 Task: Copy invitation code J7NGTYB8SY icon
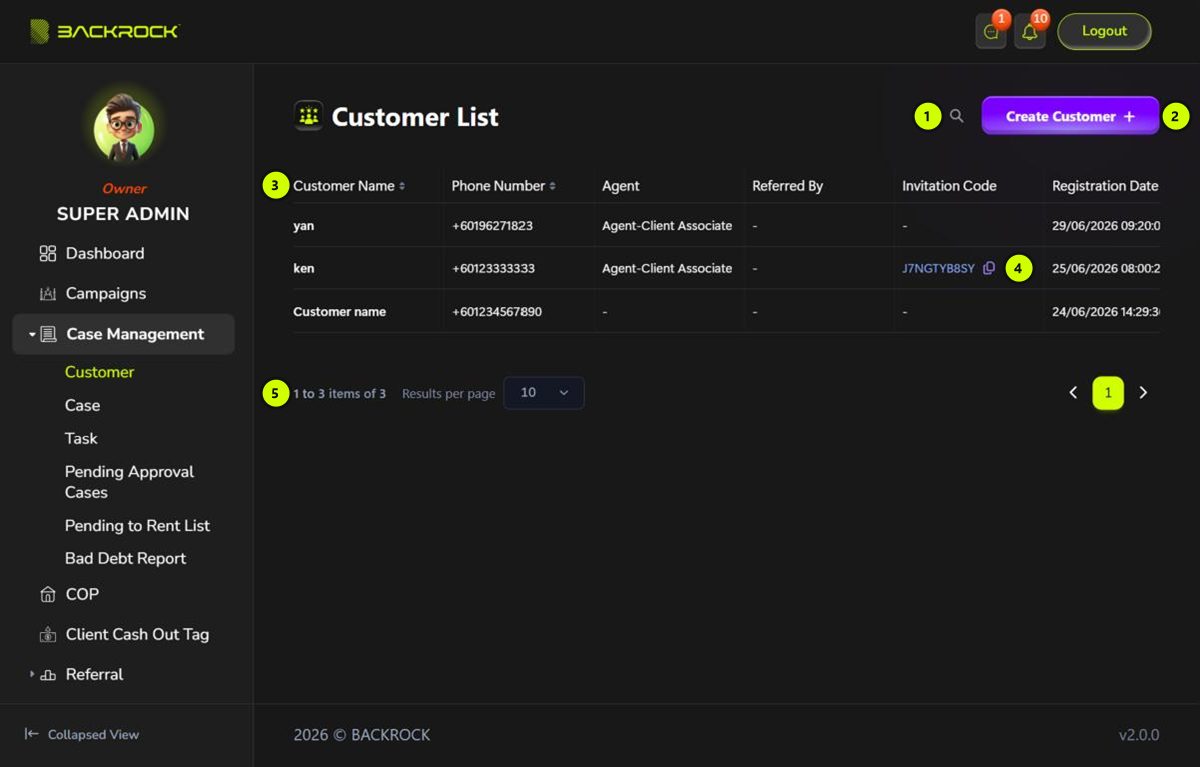pyautogui.click(x=989, y=268)
